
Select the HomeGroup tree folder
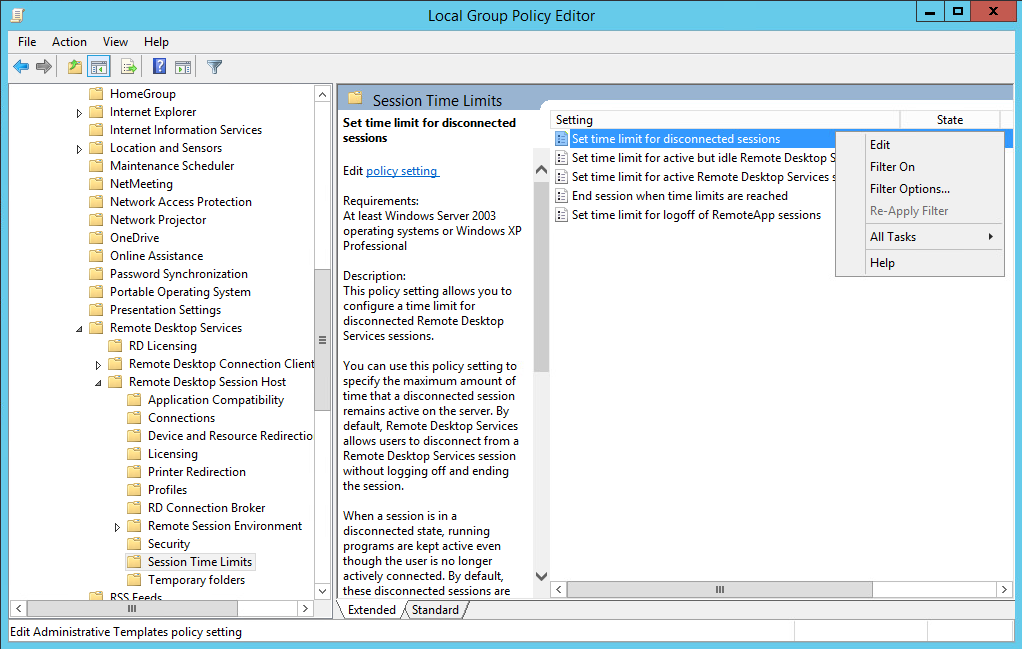[143, 94]
